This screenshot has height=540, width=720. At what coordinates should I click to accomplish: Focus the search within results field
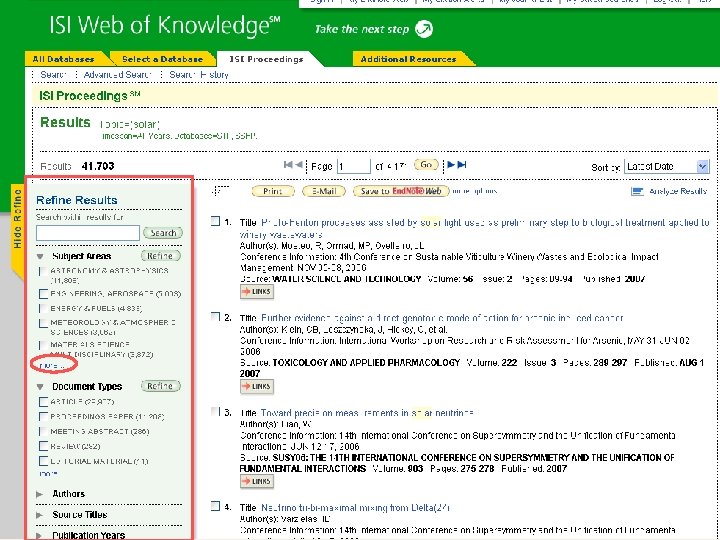pyautogui.click(x=88, y=233)
